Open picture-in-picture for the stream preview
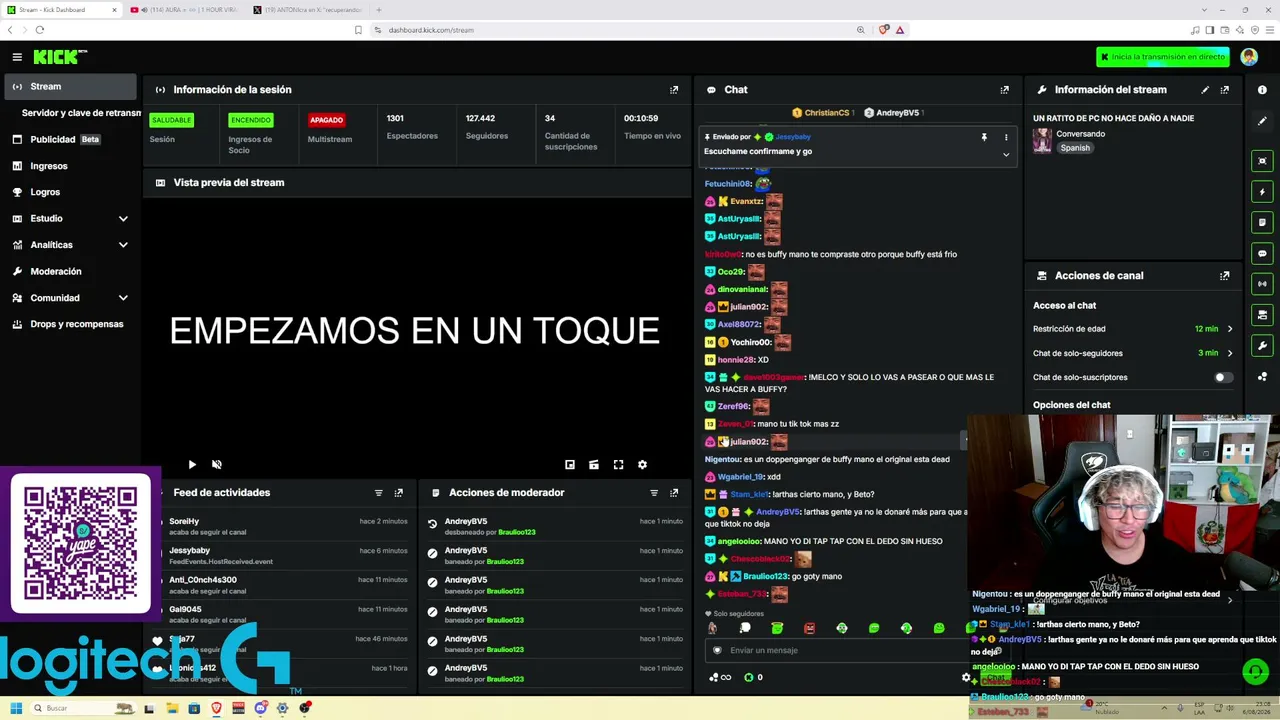The width and height of the screenshot is (1280, 720). tap(570, 465)
